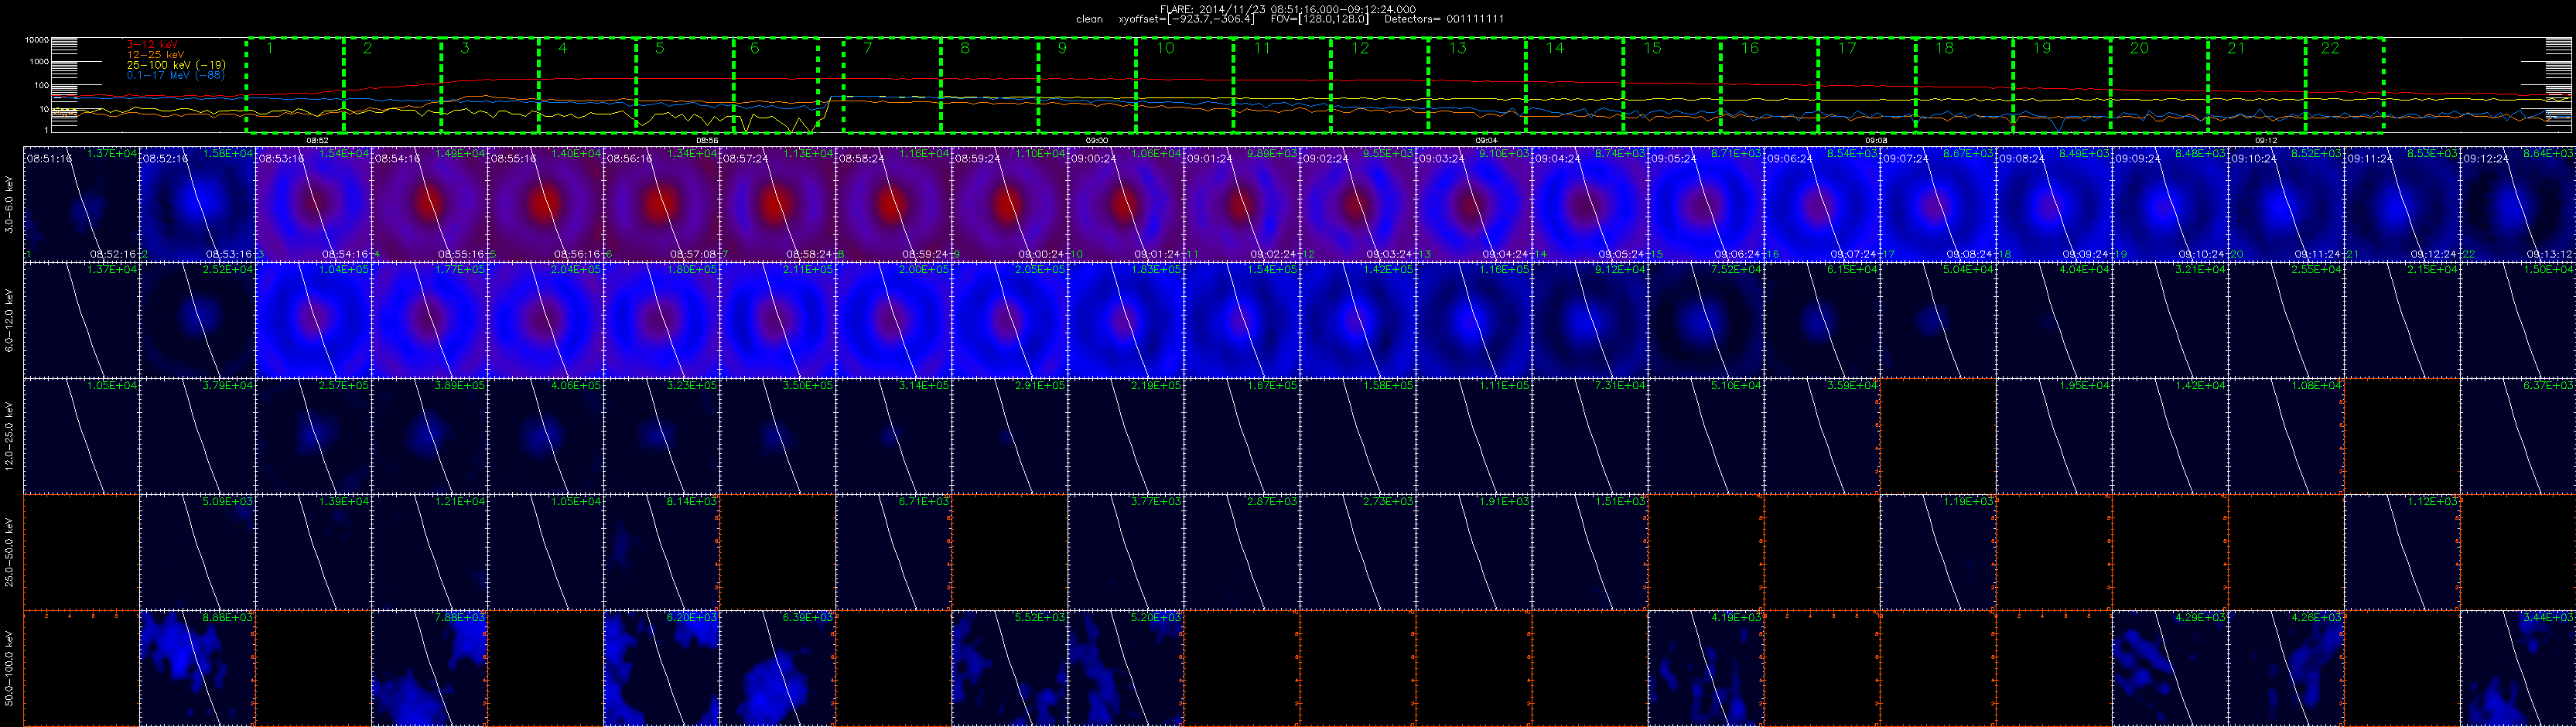The image size is (2576, 727).
Task: Open the 6.0-12.0 keV image with peak 1.50E+04
Action: pyautogui.click(x=2517, y=320)
